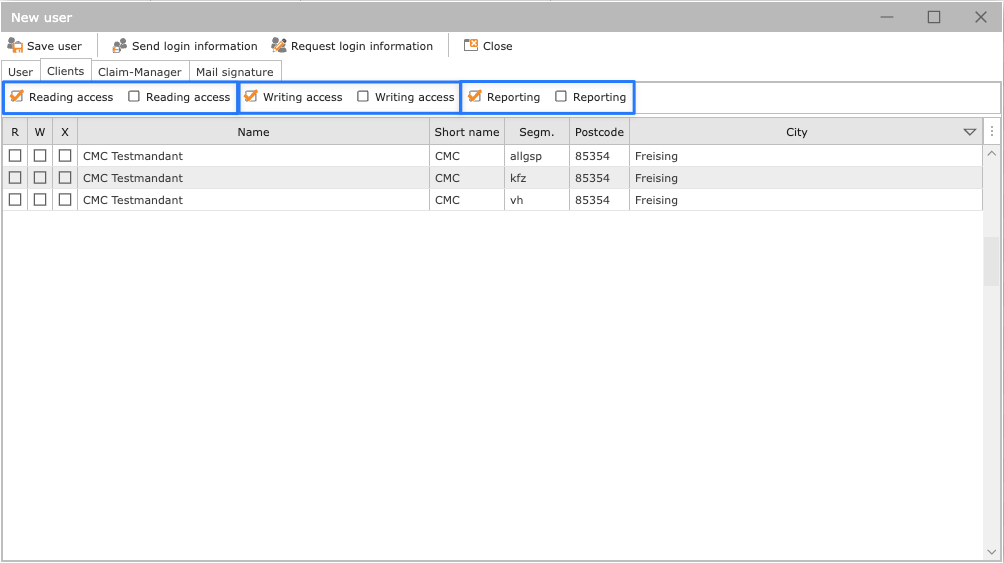
Task: Select the checked Reporting option
Action: (x=475, y=97)
